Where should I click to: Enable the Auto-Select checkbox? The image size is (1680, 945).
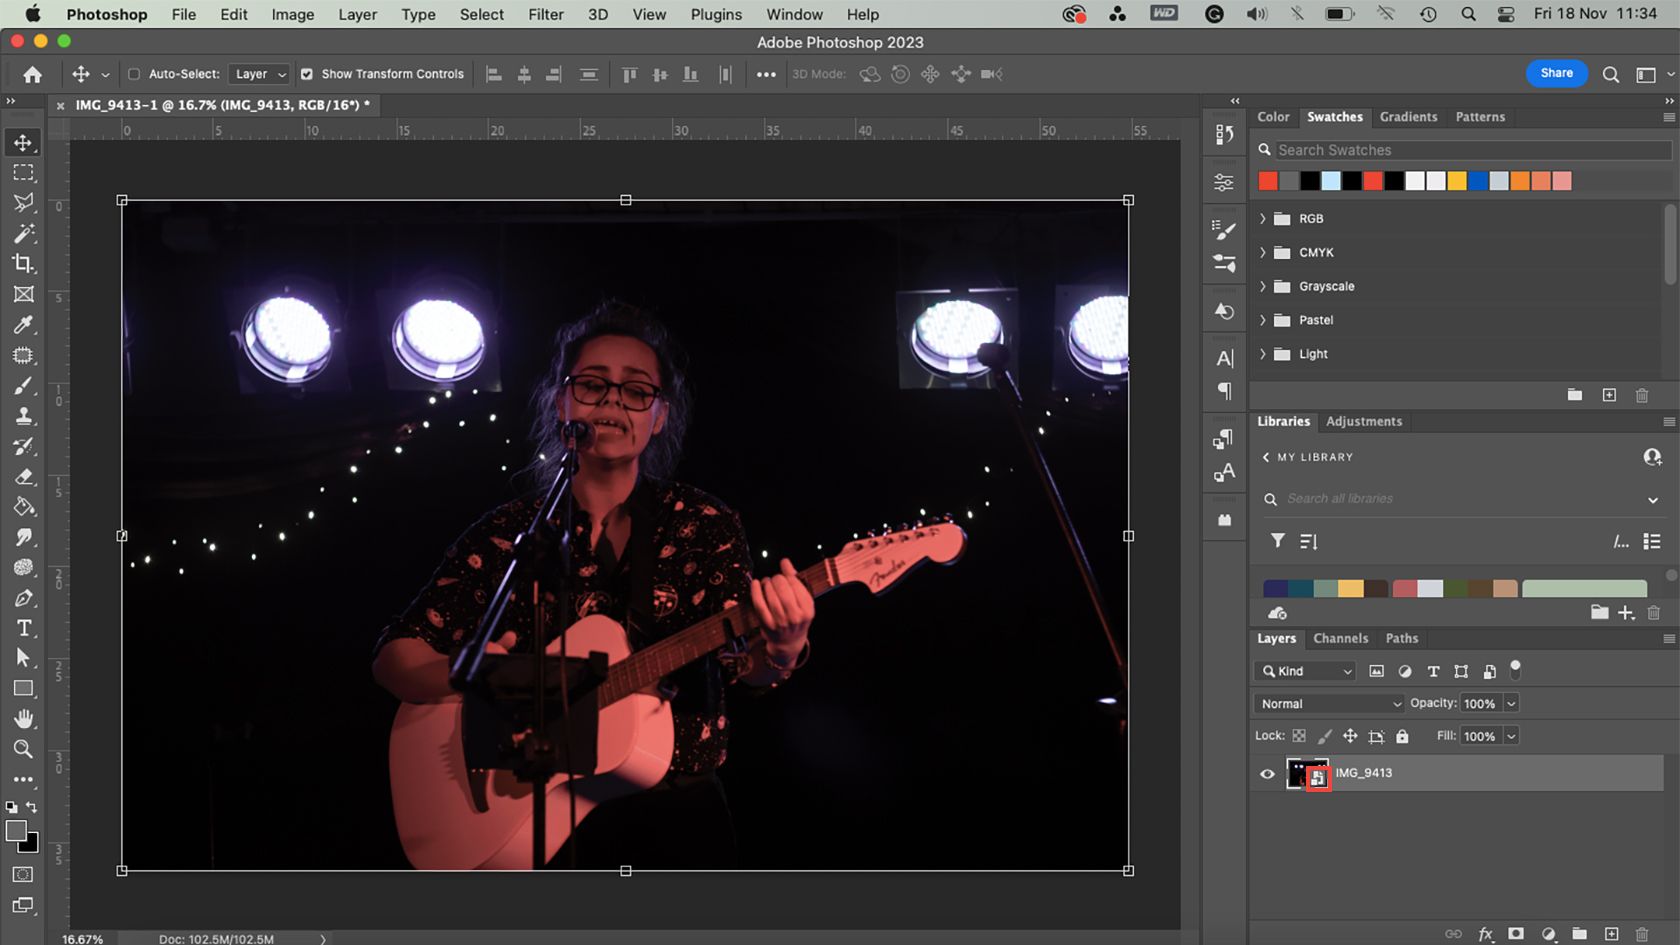[x=134, y=74]
